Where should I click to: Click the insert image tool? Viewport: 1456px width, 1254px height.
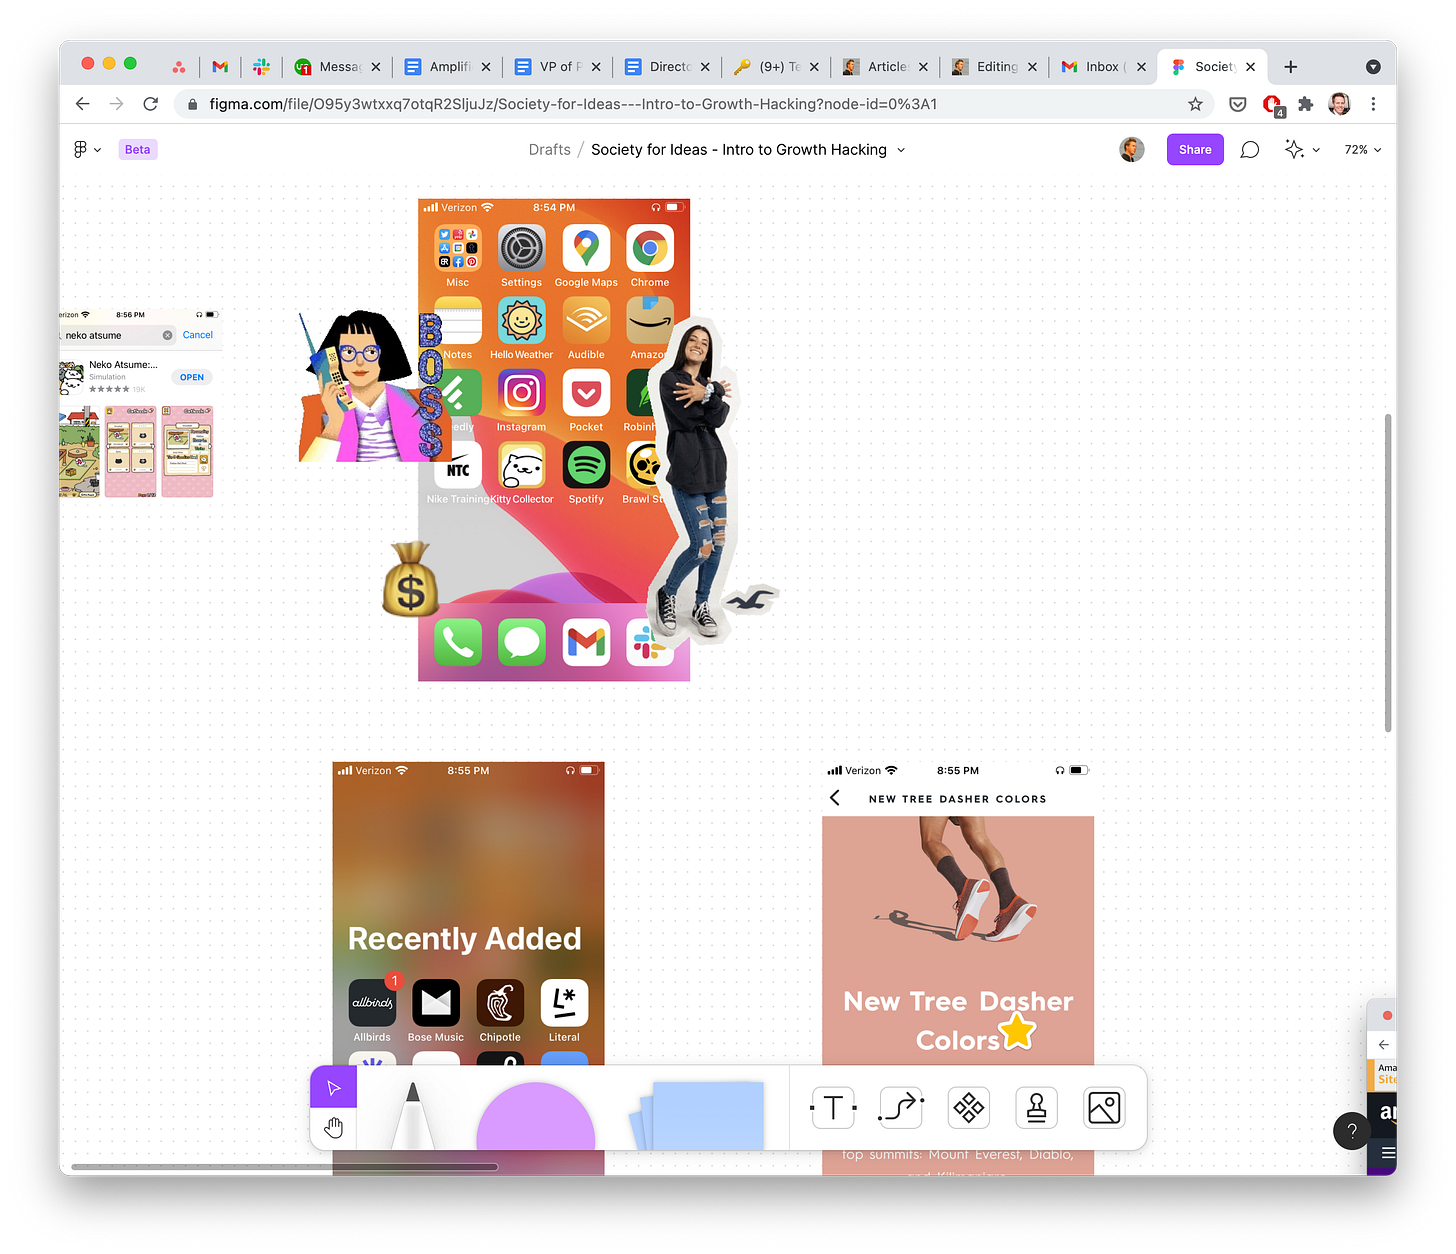coord(1104,1108)
